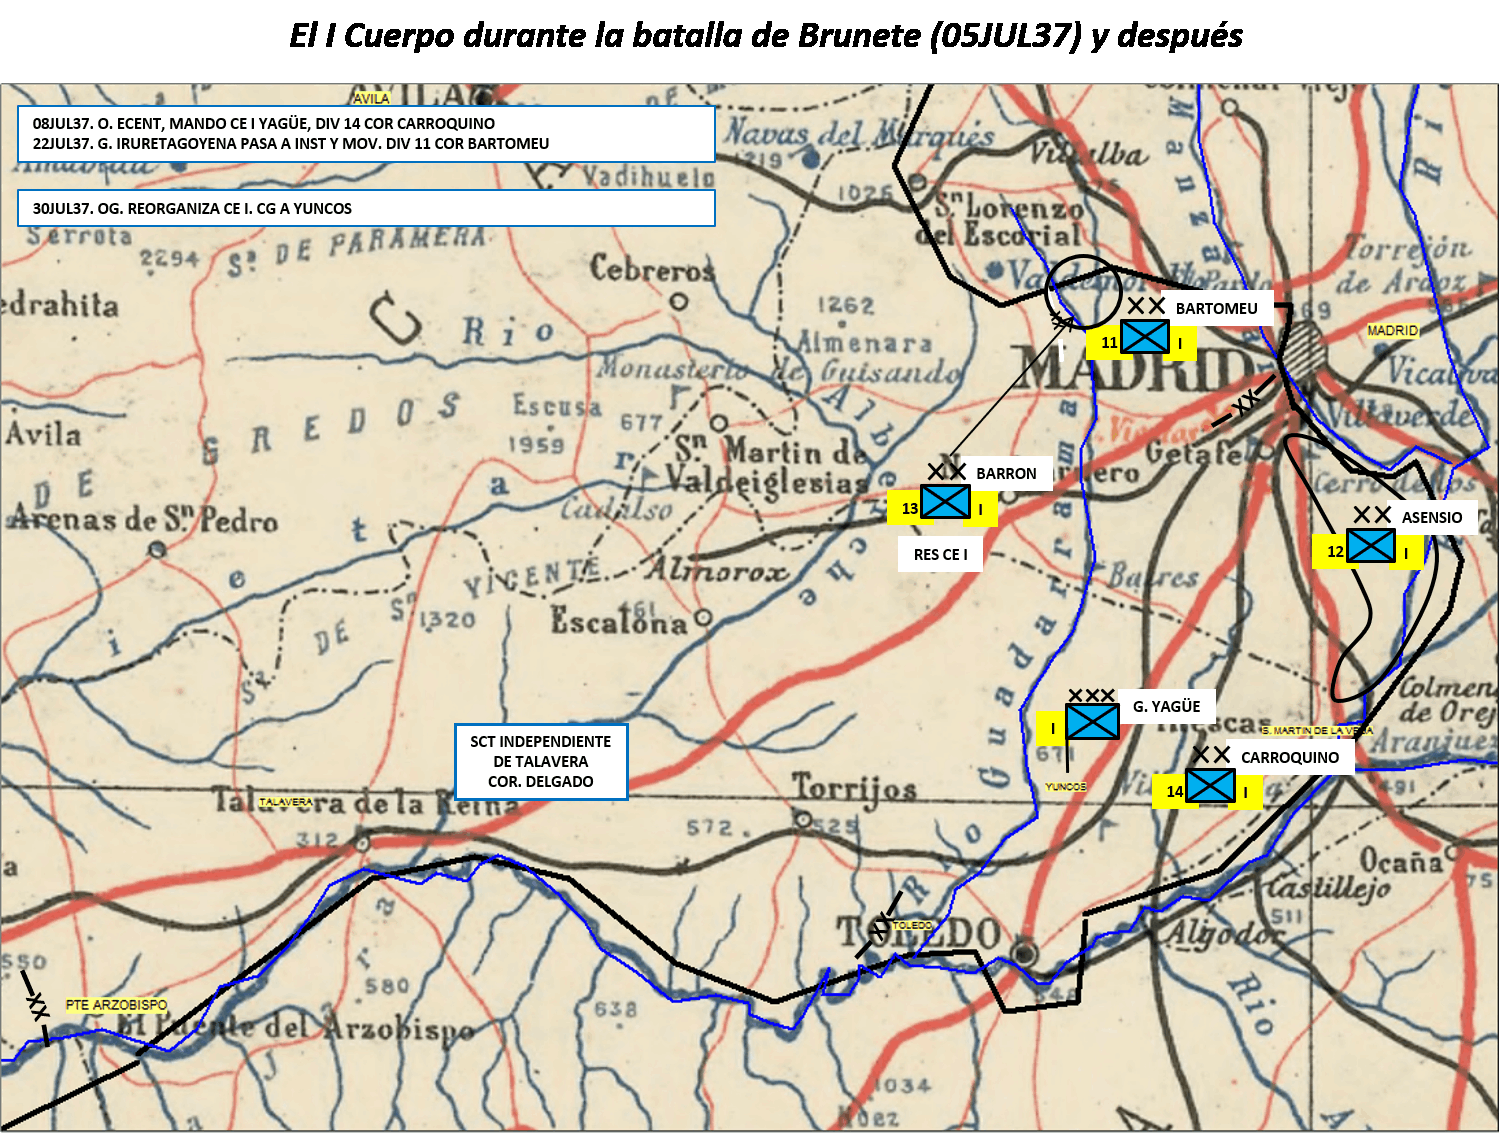Click the BARTOMEU commander label
This screenshot has height=1133, width=1499.
[1216, 308]
